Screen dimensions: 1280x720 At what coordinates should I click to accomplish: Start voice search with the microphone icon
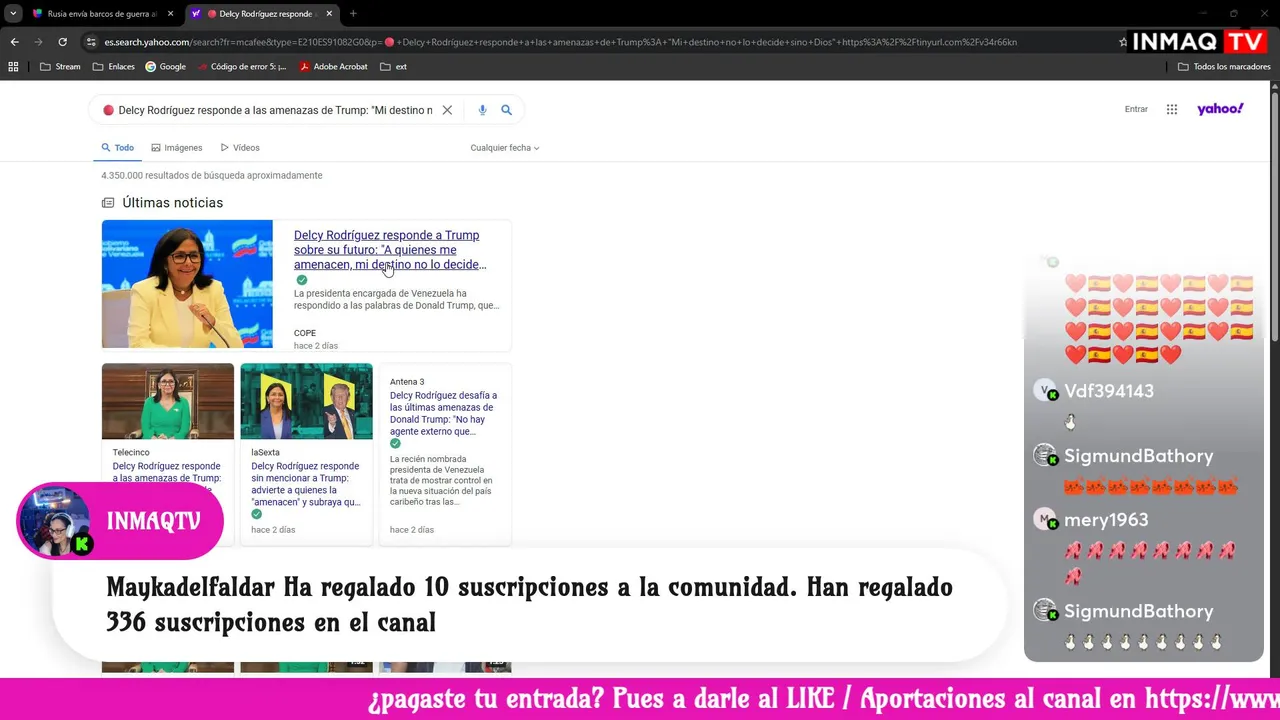coord(482,110)
